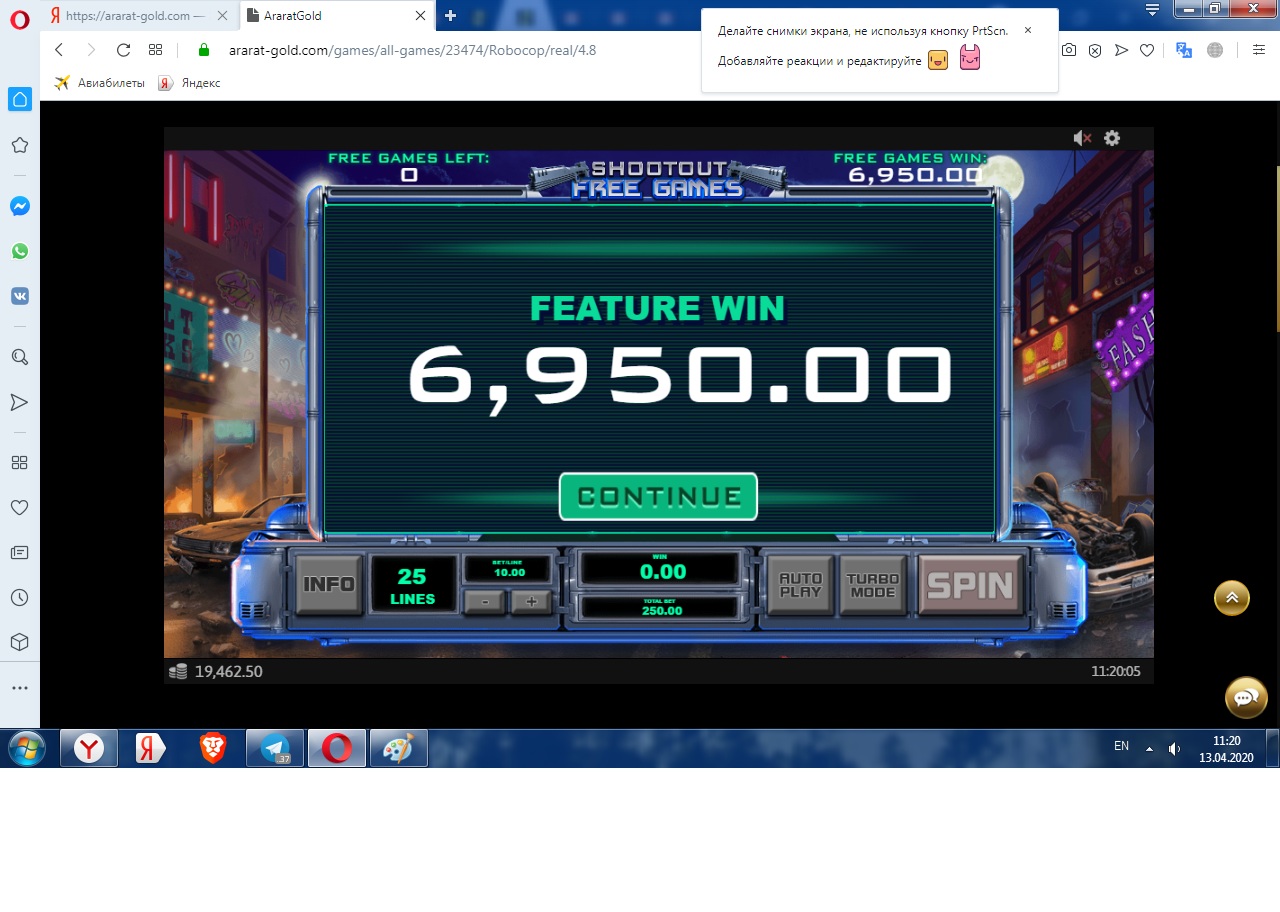The image size is (1280, 912).
Task: Open the game INFO panel
Action: pos(329,584)
